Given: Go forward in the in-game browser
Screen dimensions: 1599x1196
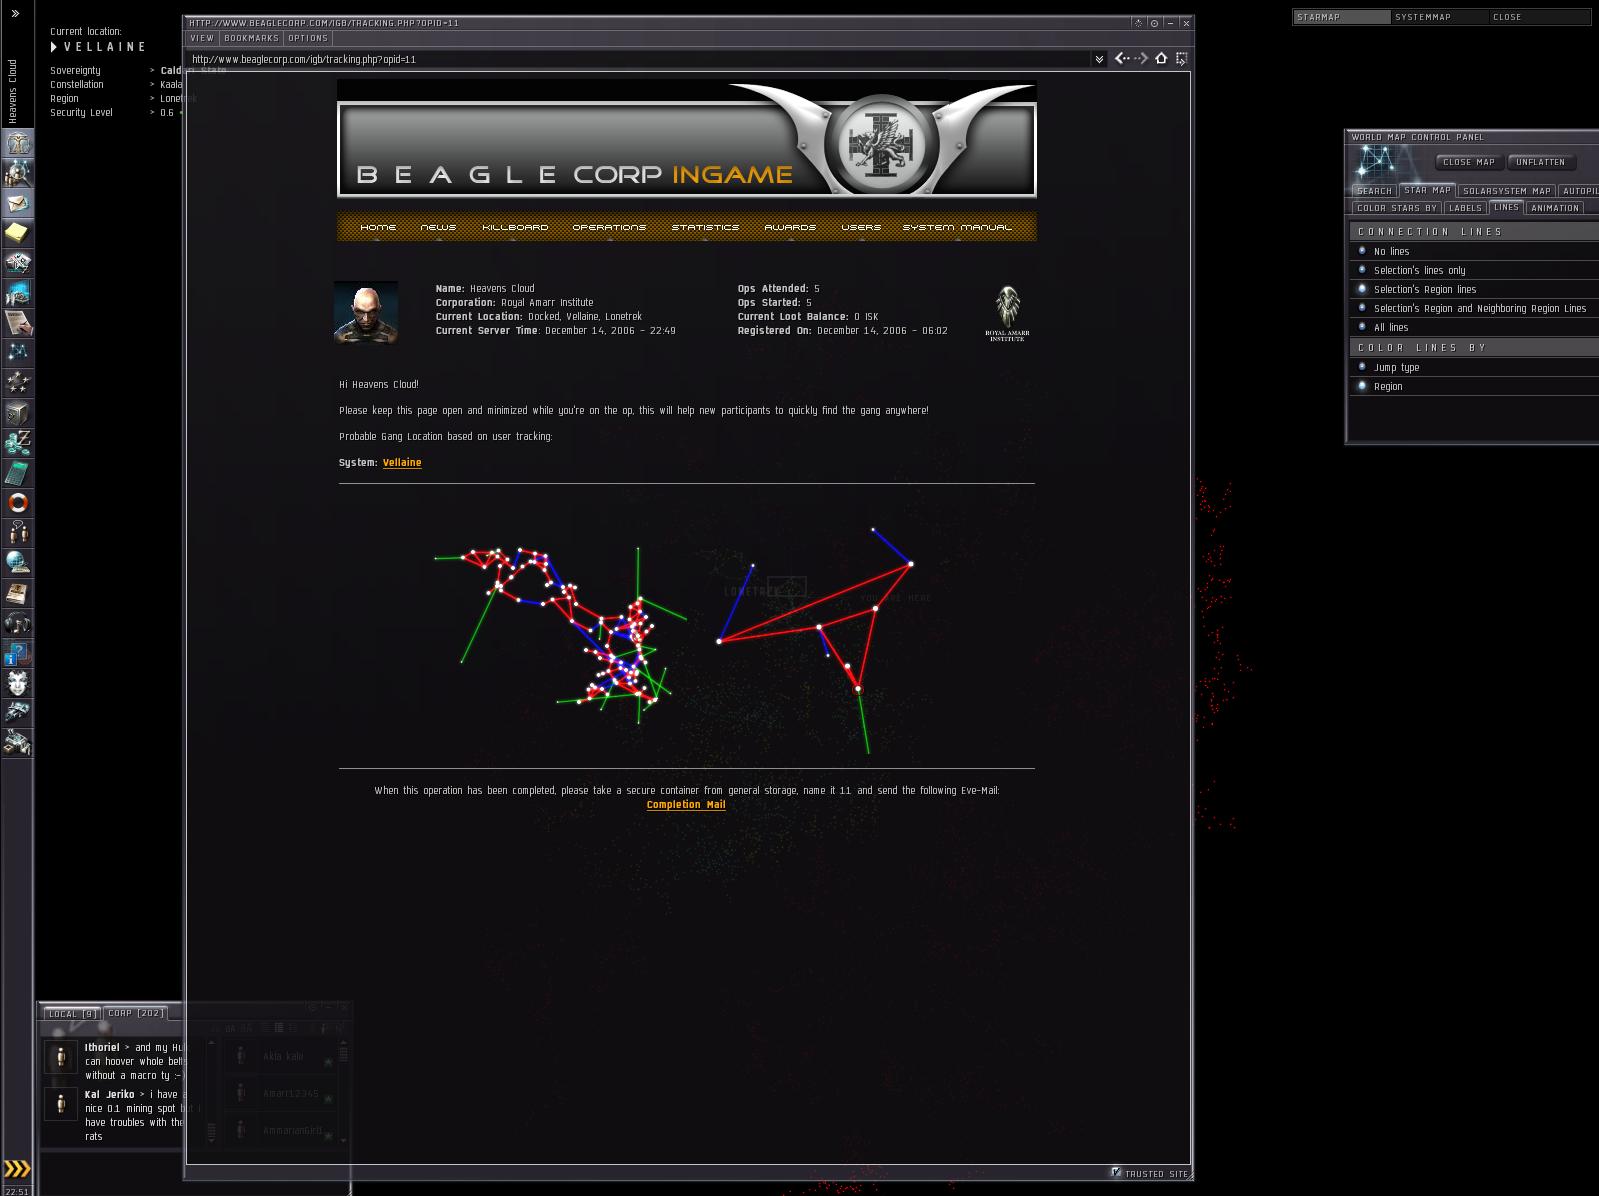Looking at the screenshot, I should [1141, 59].
